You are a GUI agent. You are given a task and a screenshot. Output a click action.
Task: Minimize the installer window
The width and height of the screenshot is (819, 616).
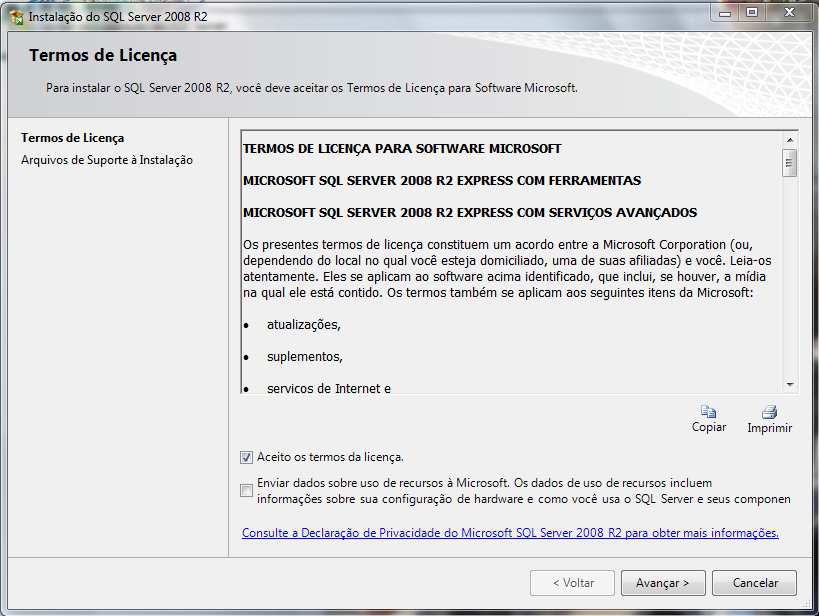725,13
